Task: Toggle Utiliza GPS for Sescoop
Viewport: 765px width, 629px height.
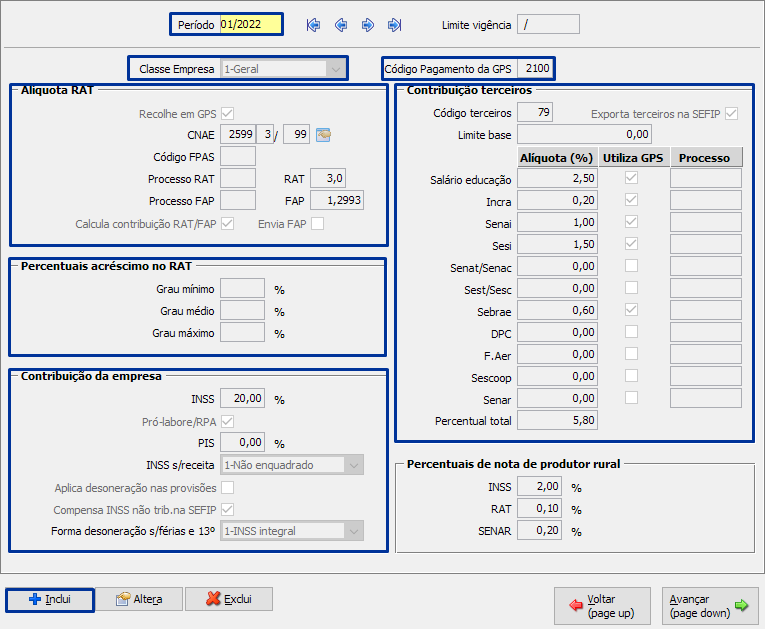Action: coord(631,376)
